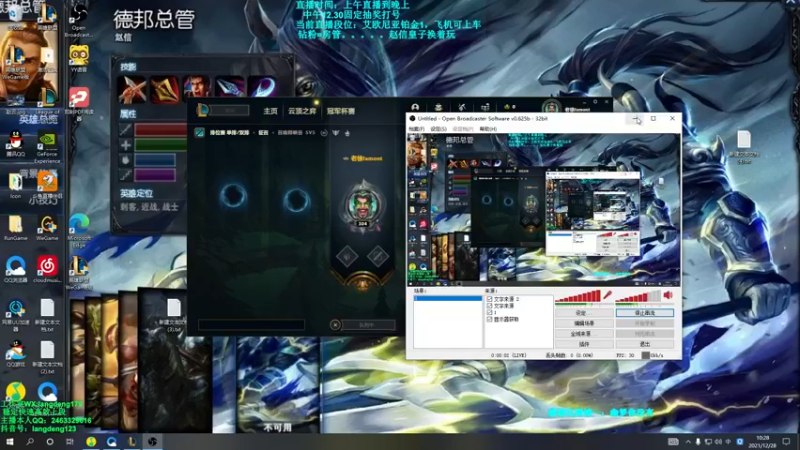Open the 设定 settings button in OBS

click(584, 313)
